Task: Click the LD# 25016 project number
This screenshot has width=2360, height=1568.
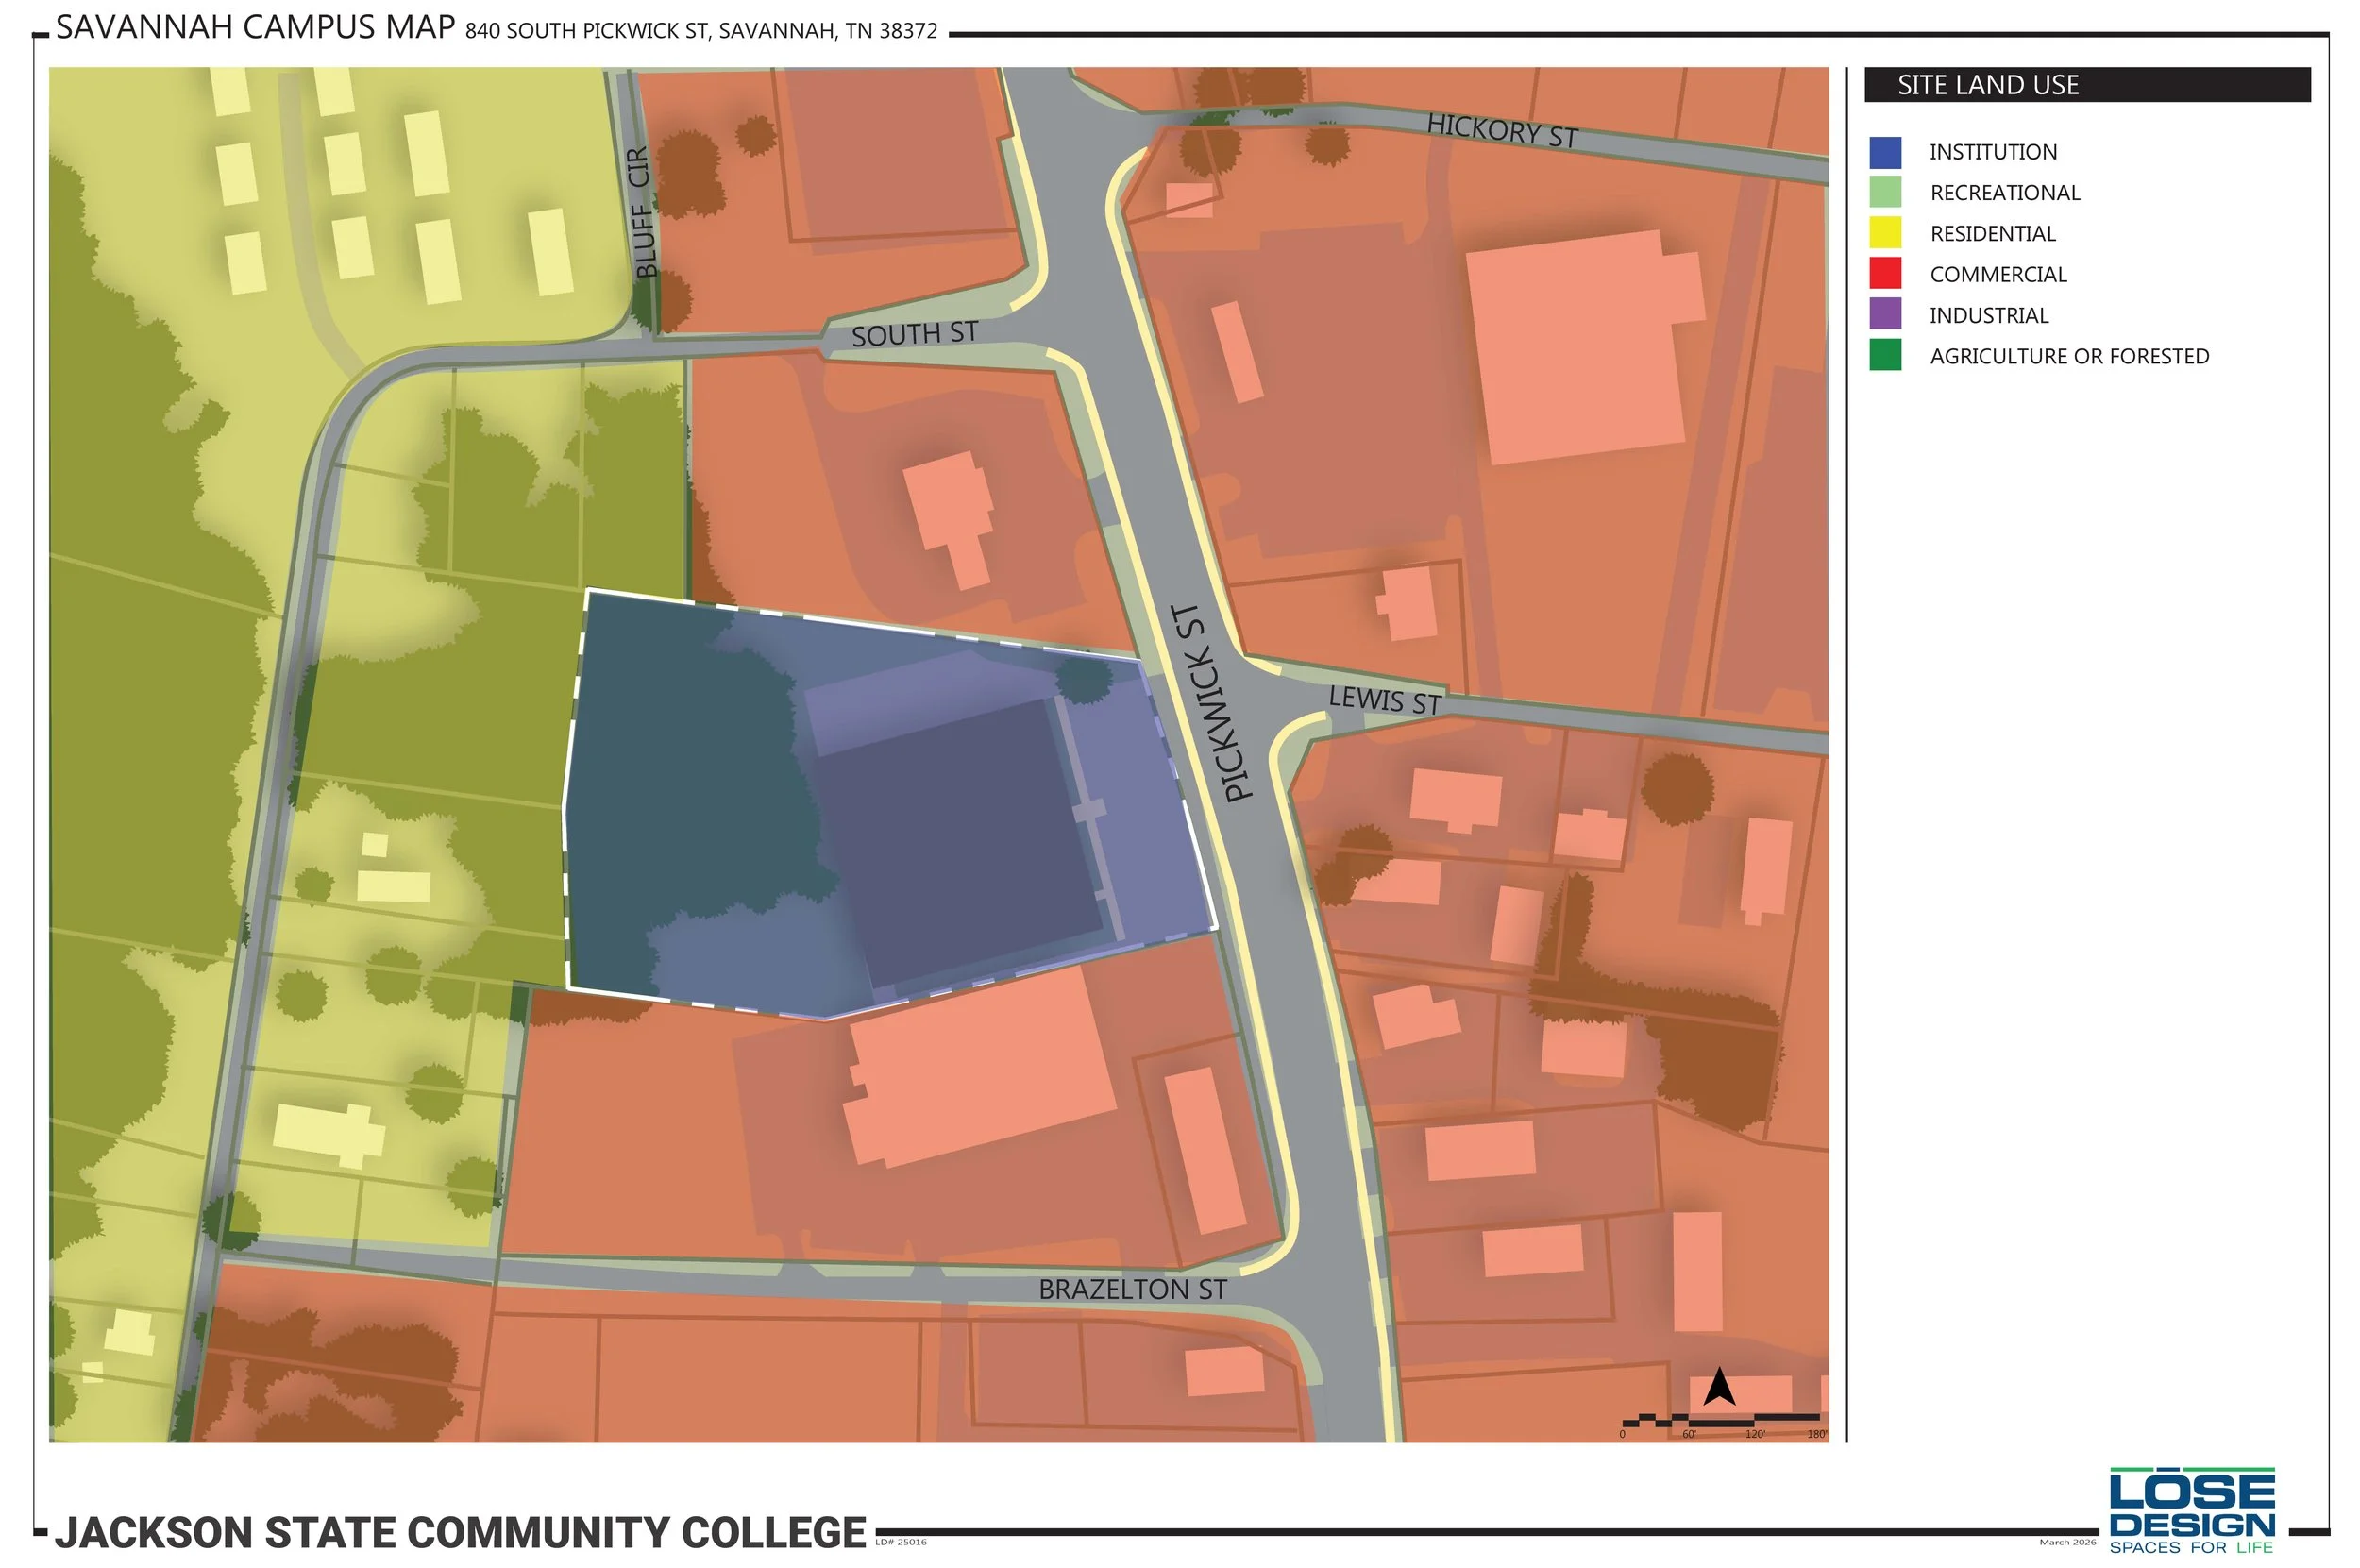Action: pyautogui.click(x=901, y=1542)
